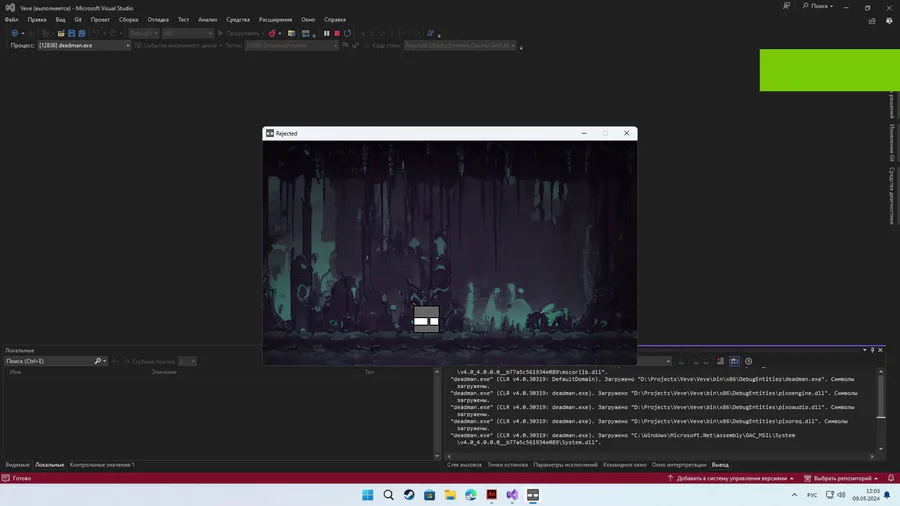Click Clear All in Output toolbar
Screen dimensions: 900x506
(720, 361)
